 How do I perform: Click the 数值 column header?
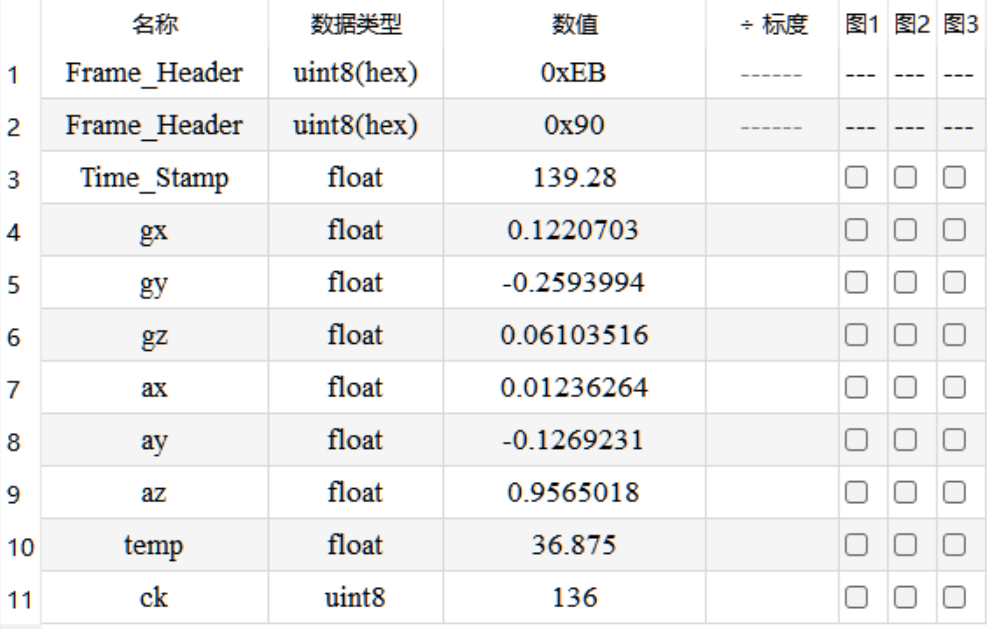575,24
